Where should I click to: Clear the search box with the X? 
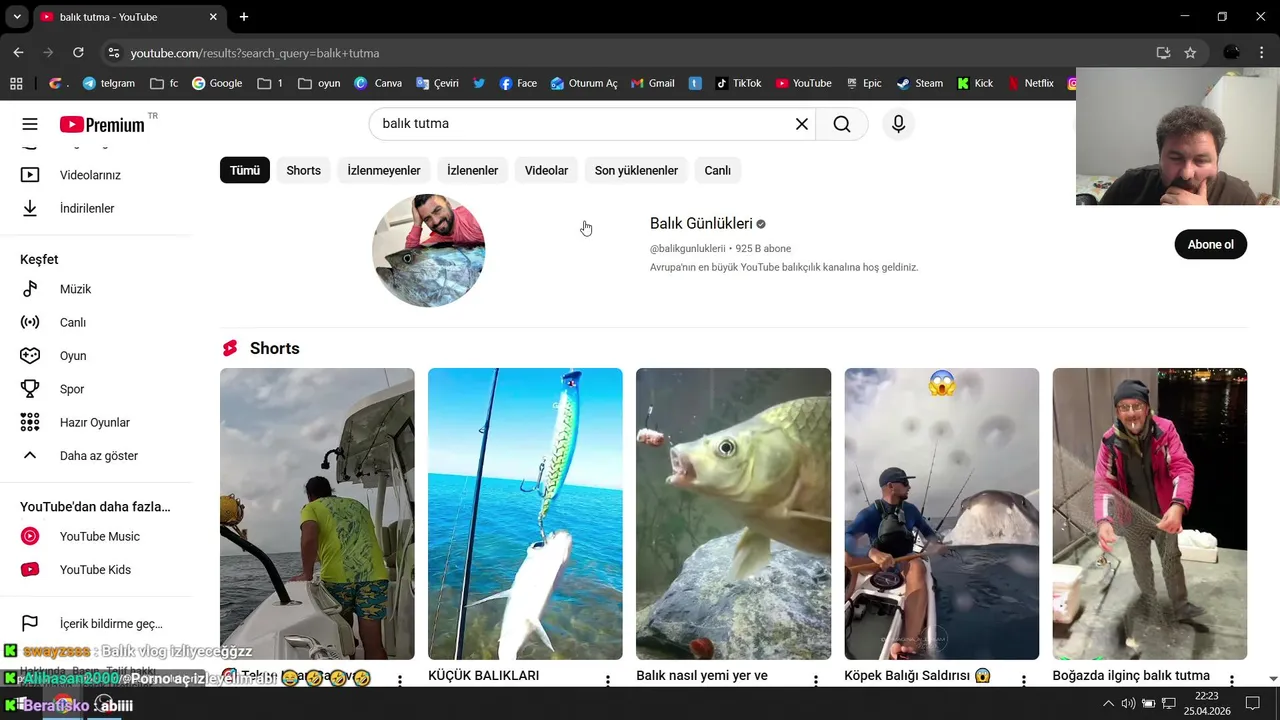pos(801,124)
